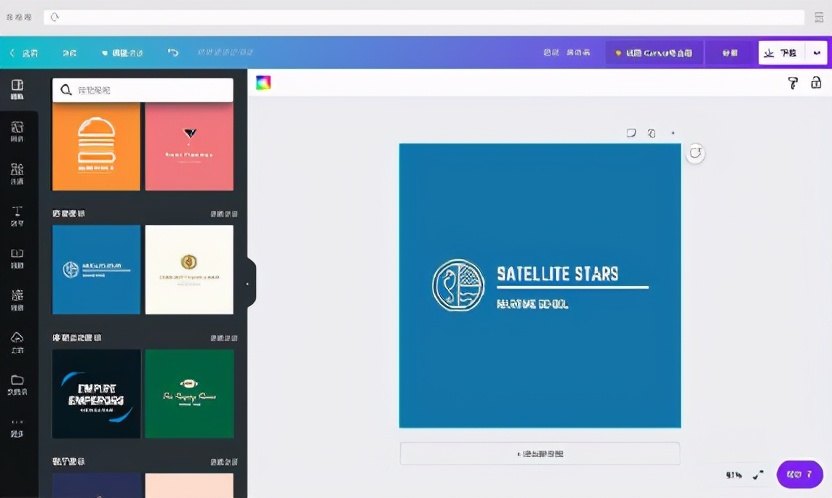Choose the pink cocktail glass logo template
832x498 pixels.
tap(189, 146)
